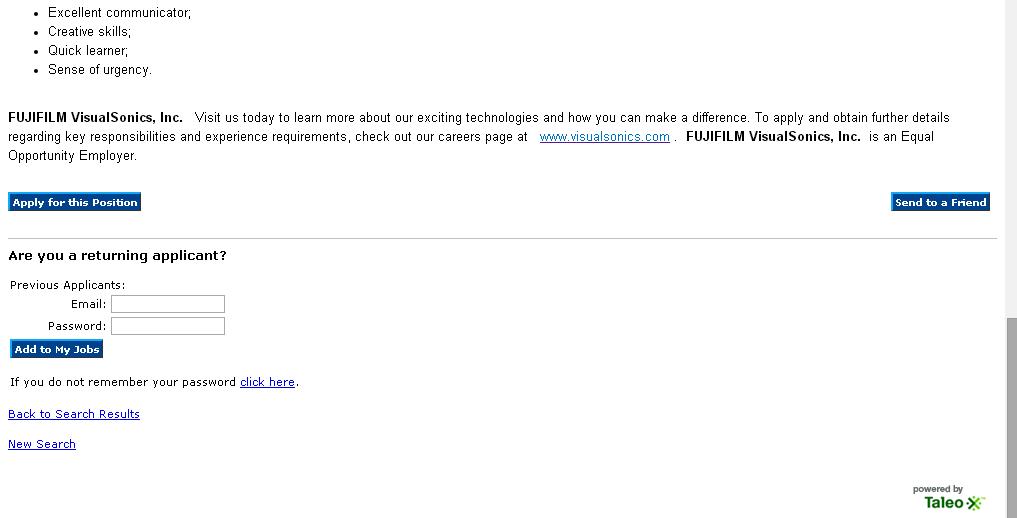Click the 'Excellent communicator' bullet item
This screenshot has height=518, width=1017.
click(x=119, y=13)
